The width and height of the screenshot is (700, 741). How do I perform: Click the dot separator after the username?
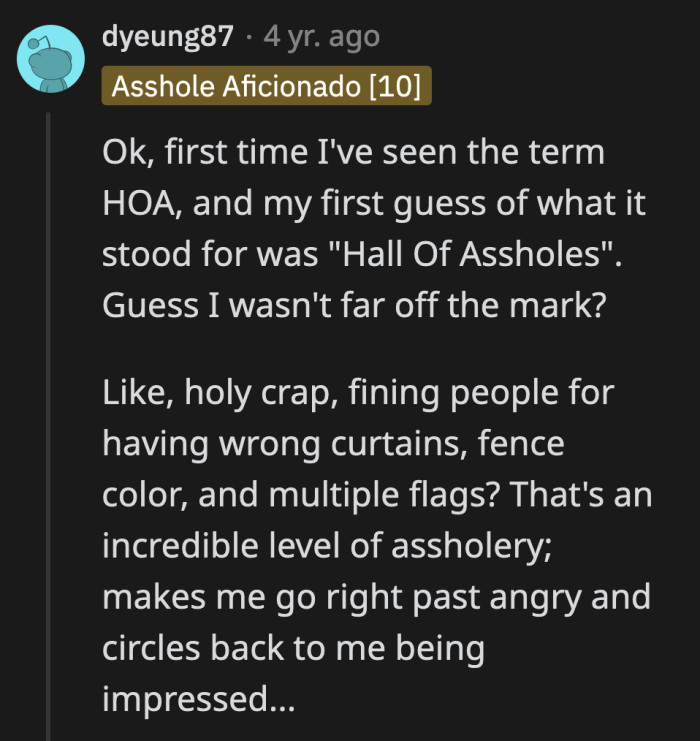click(x=251, y=39)
